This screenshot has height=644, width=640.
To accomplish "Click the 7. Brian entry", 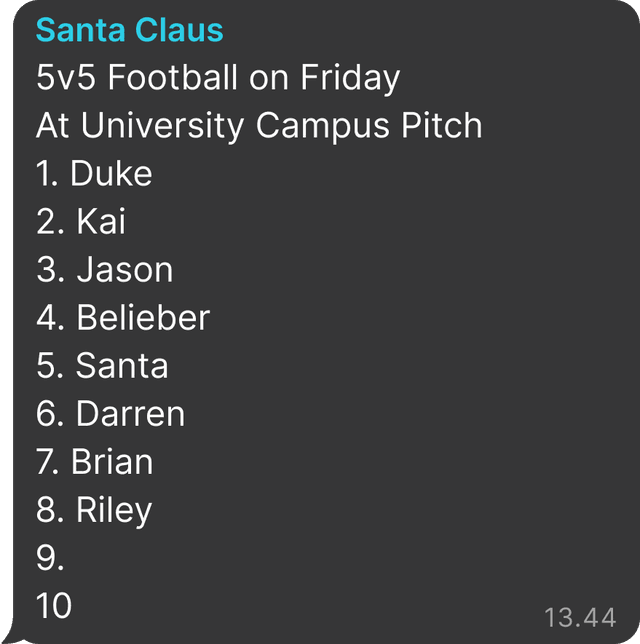I will [94, 462].
